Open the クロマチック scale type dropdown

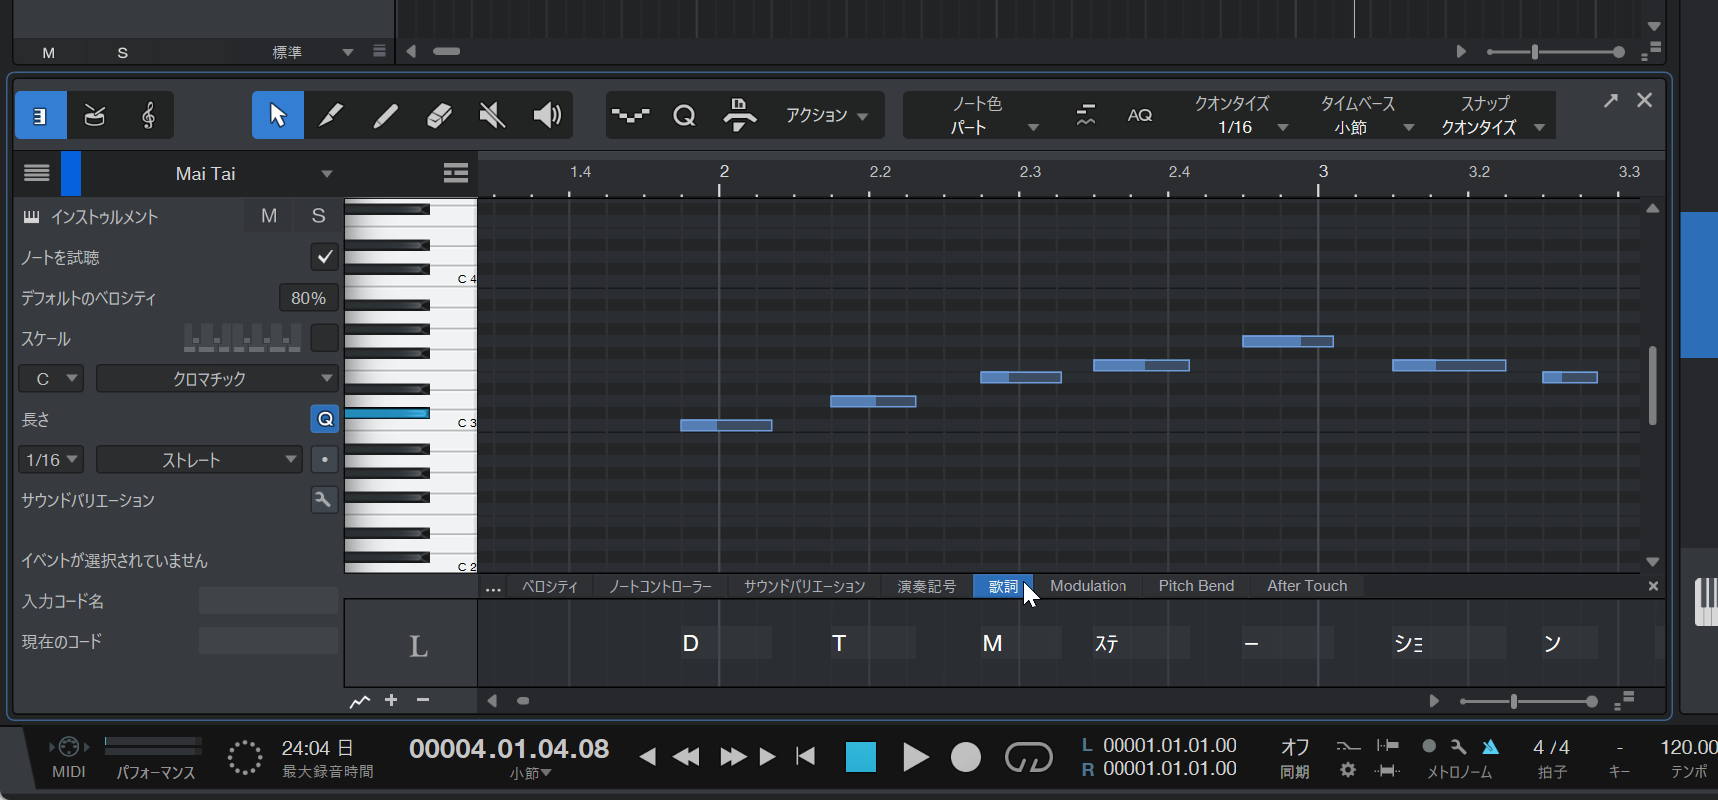tap(217, 379)
